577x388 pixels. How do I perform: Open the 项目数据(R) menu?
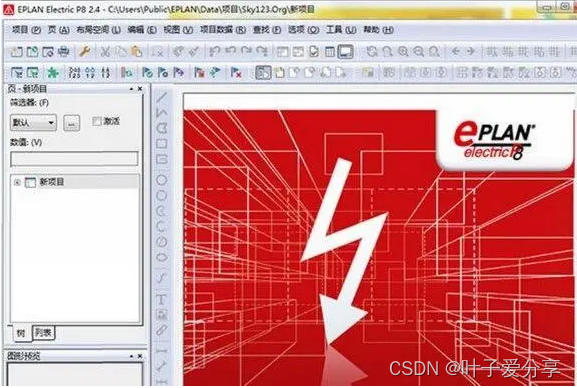223,30
